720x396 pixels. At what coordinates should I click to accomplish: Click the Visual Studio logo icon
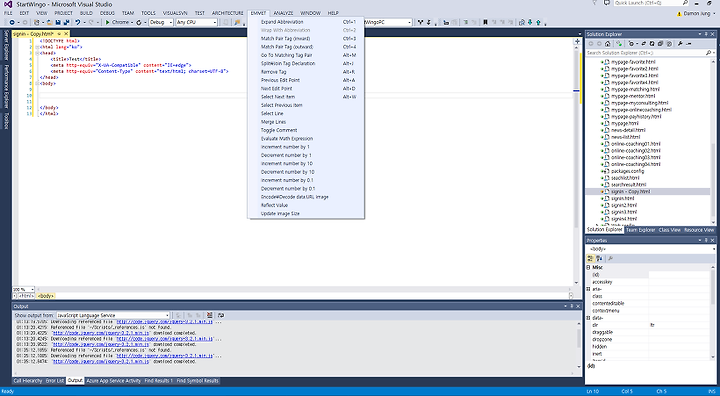(x=8, y=4)
